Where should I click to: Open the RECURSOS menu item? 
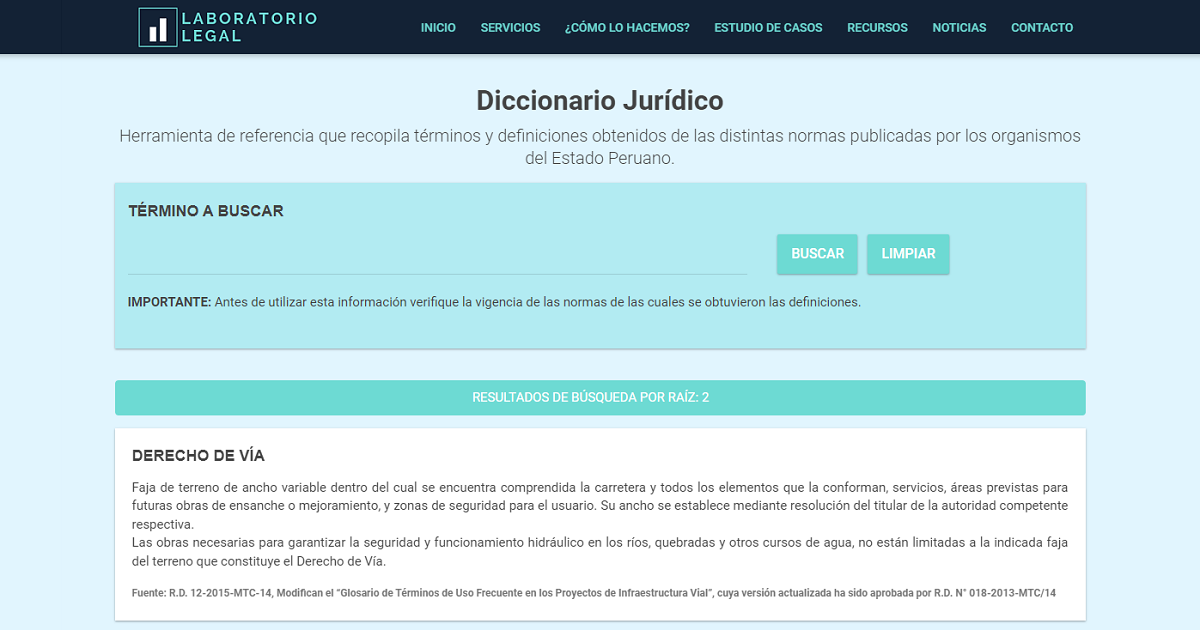point(877,28)
